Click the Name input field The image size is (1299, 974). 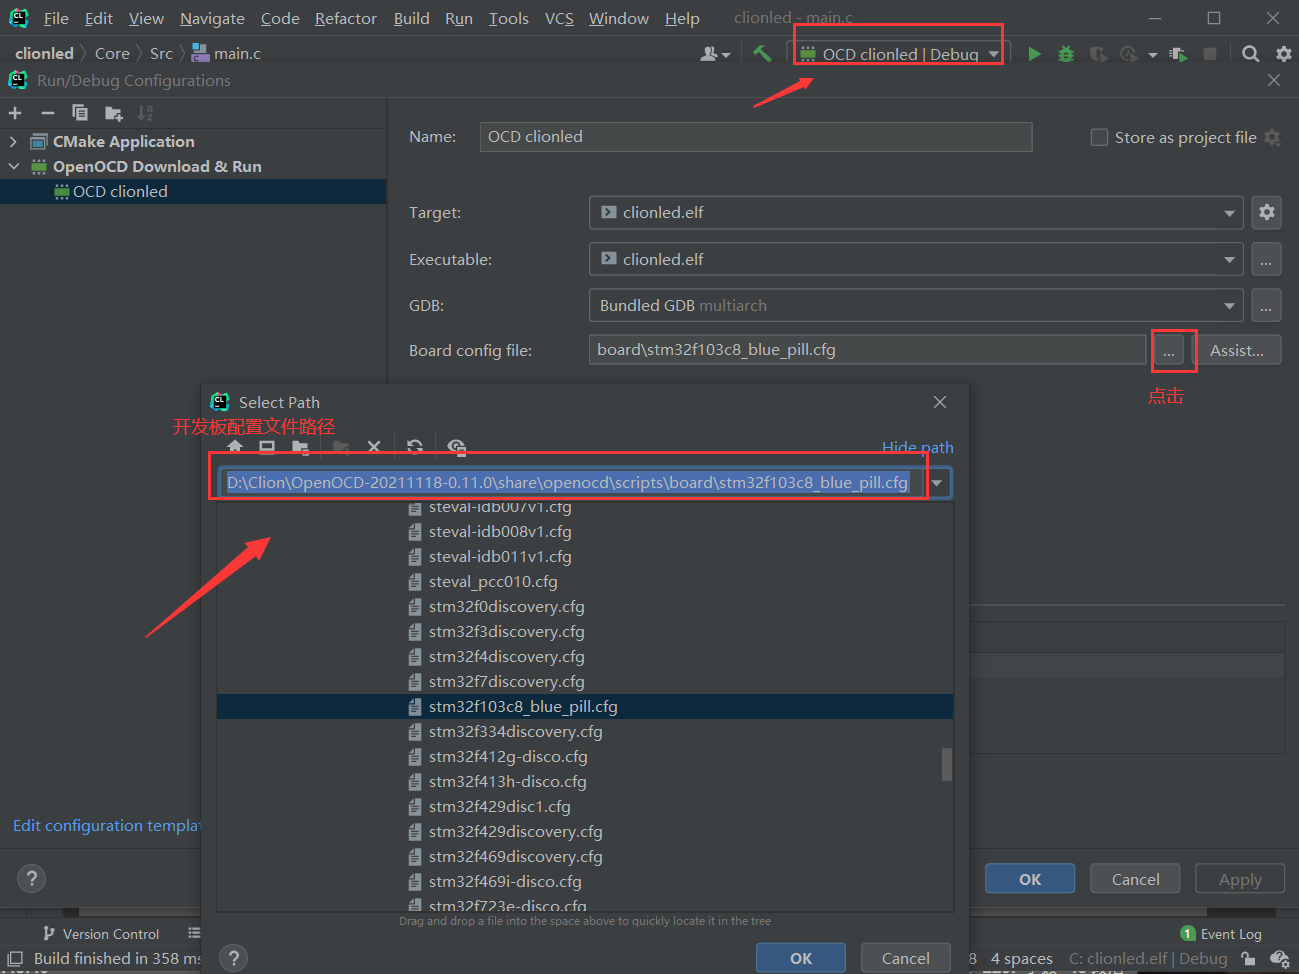[x=756, y=137]
